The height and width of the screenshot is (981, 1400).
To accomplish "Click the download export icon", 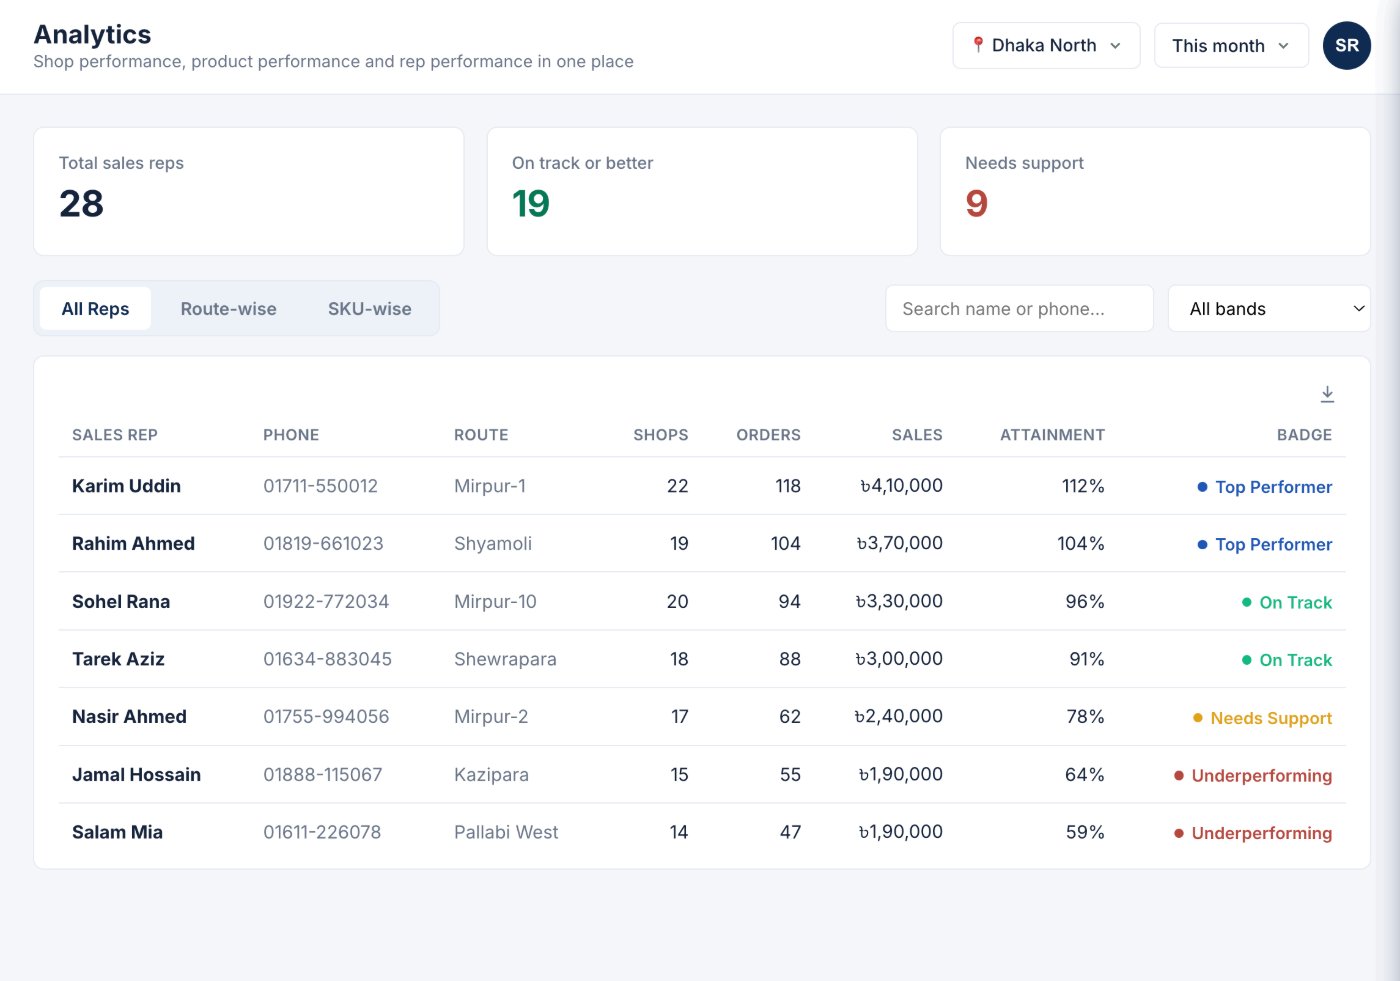I will click(1327, 394).
